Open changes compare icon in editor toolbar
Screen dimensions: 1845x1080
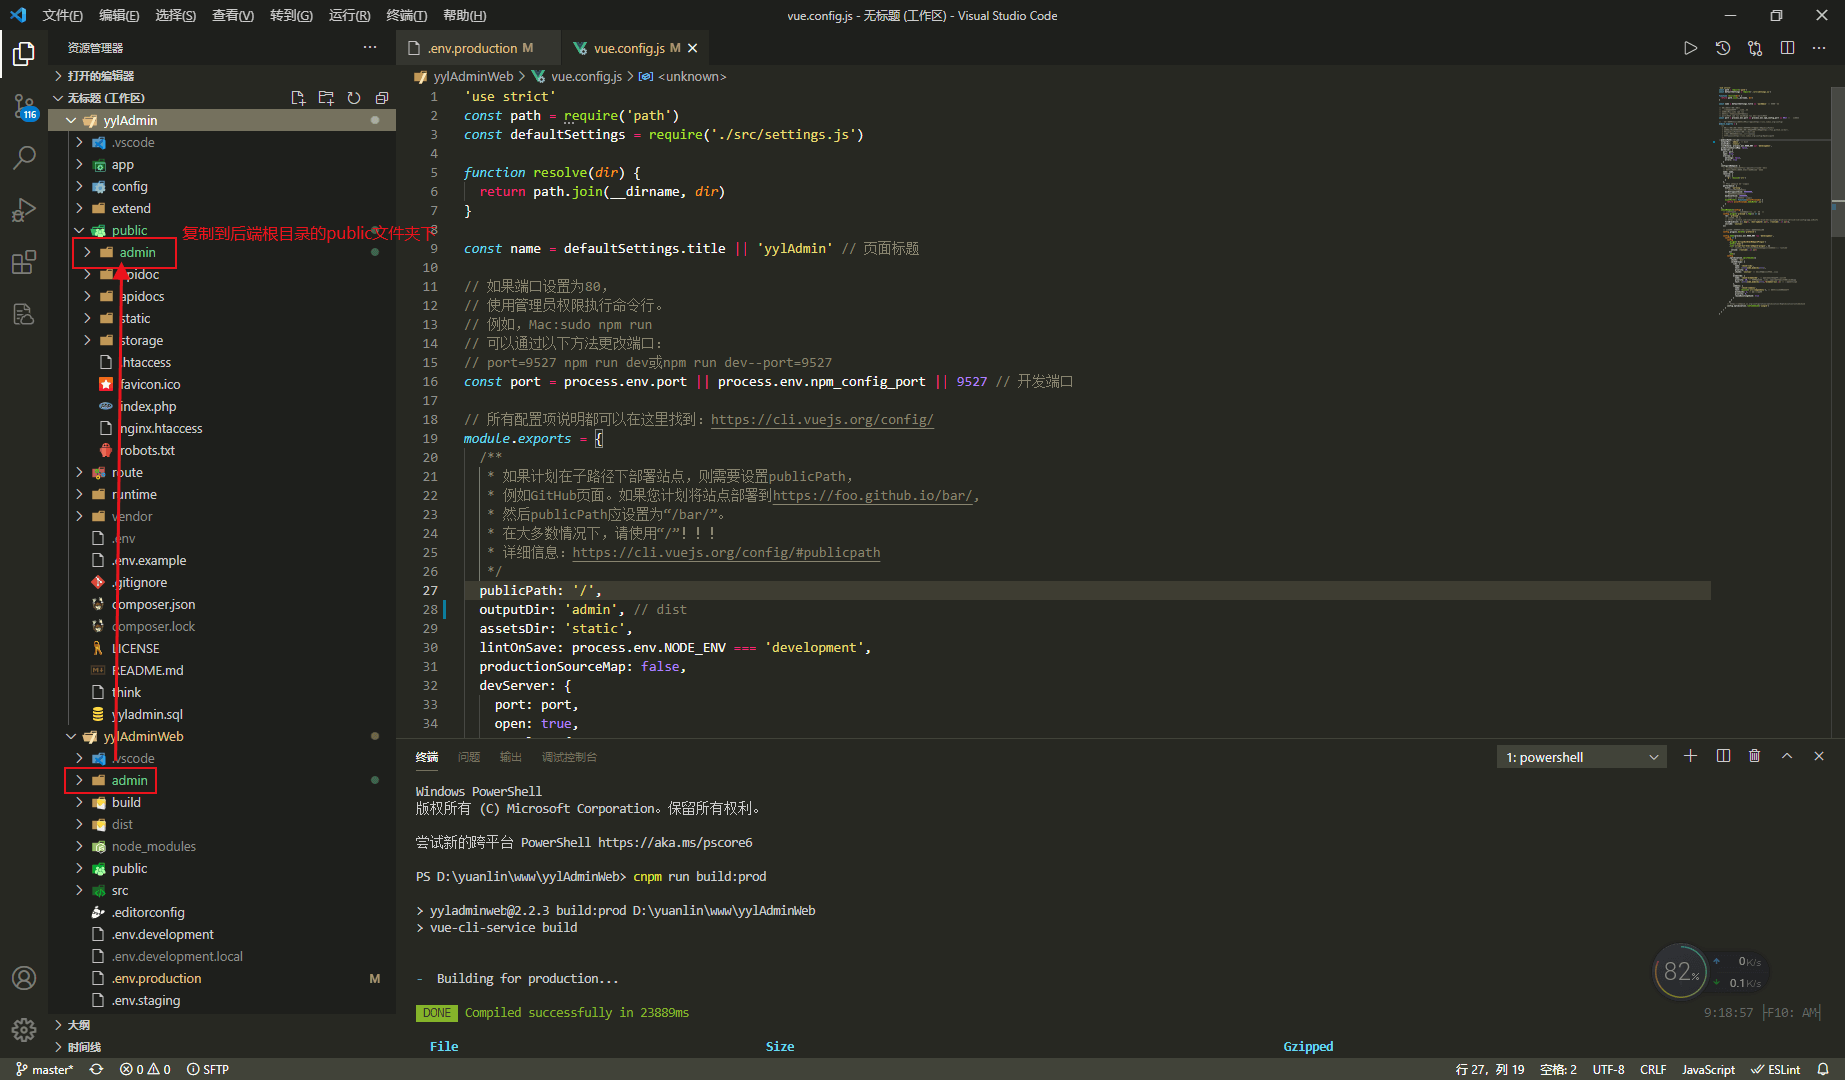[1755, 48]
